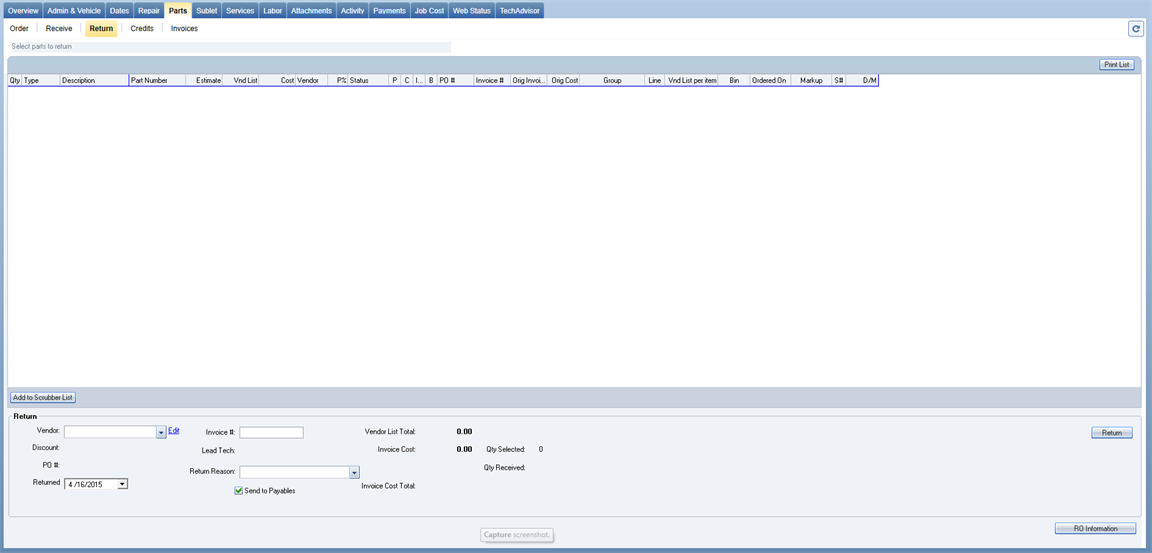Click the Capture screenshot button
The image size is (1152, 553).
517,535
